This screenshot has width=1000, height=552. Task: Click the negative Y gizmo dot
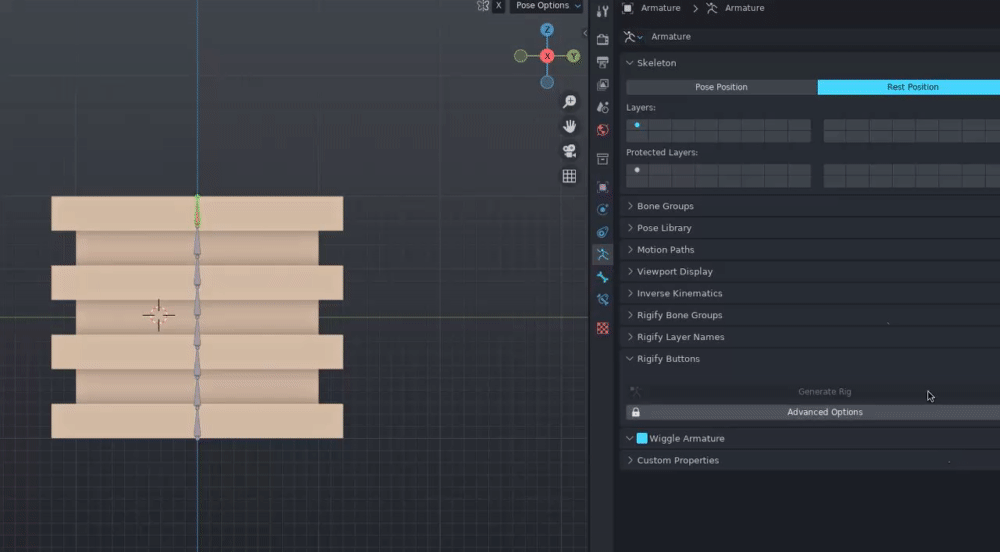point(520,56)
